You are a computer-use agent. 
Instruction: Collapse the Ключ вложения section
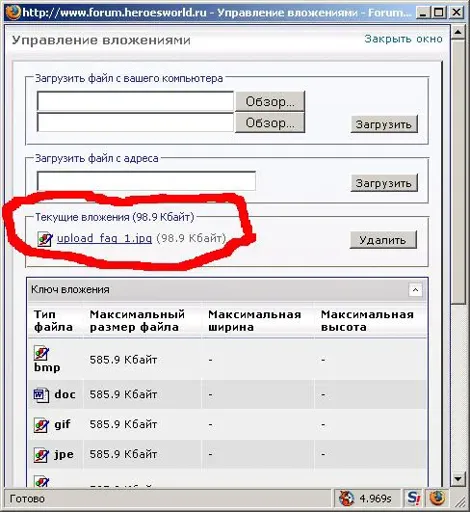click(415, 290)
